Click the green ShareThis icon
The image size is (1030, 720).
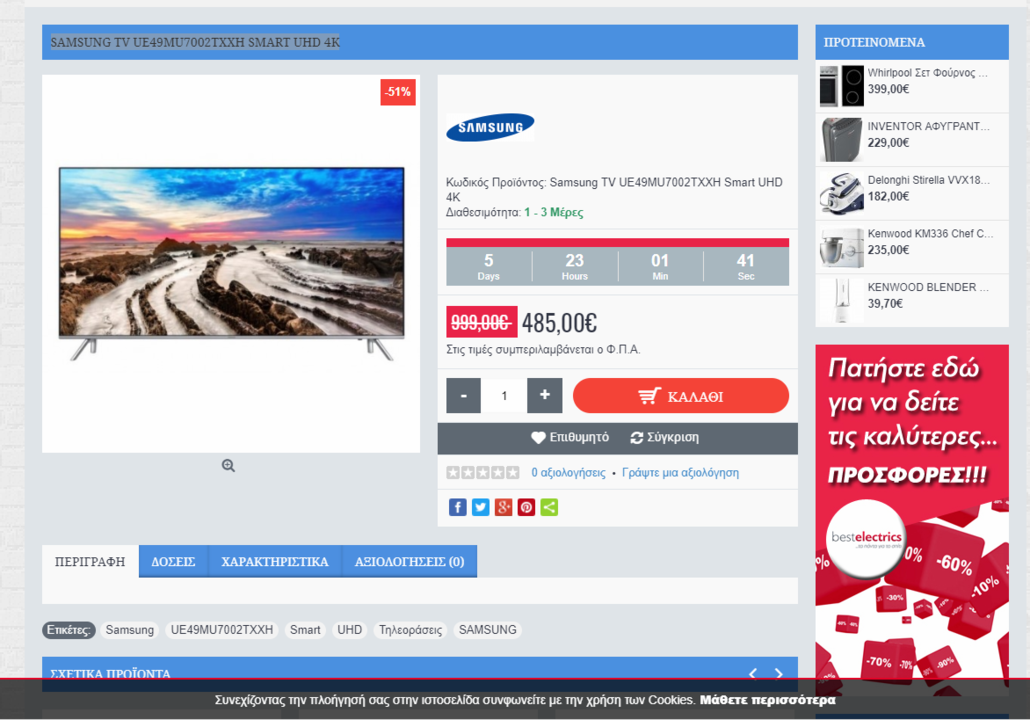[549, 507]
